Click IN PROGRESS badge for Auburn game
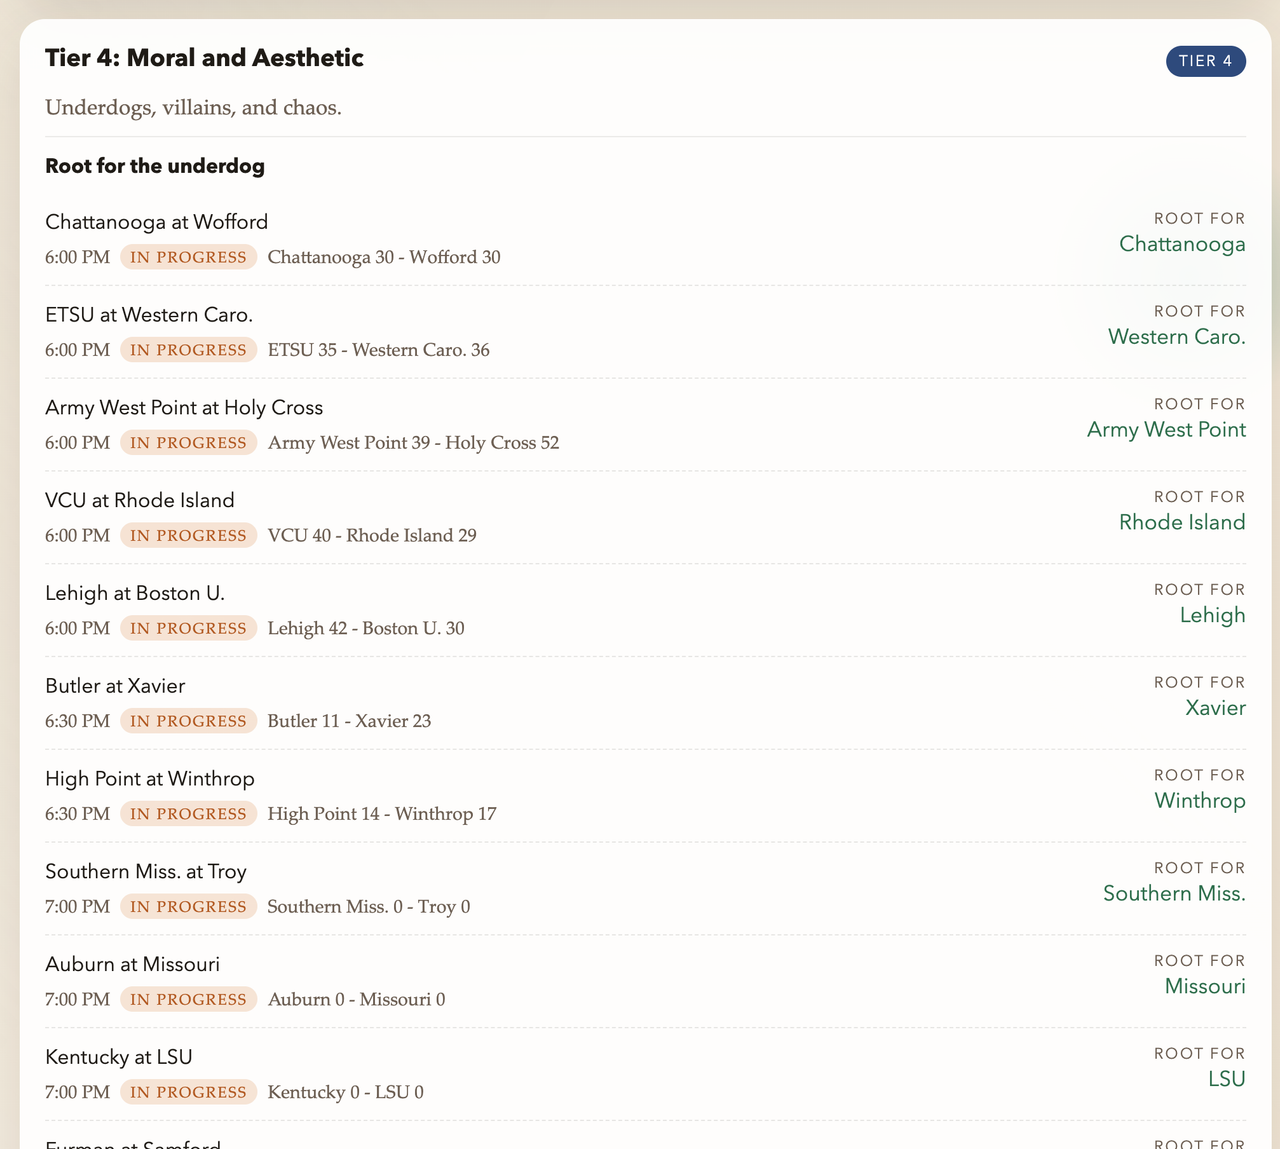This screenshot has width=1280, height=1149. click(x=189, y=1001)
